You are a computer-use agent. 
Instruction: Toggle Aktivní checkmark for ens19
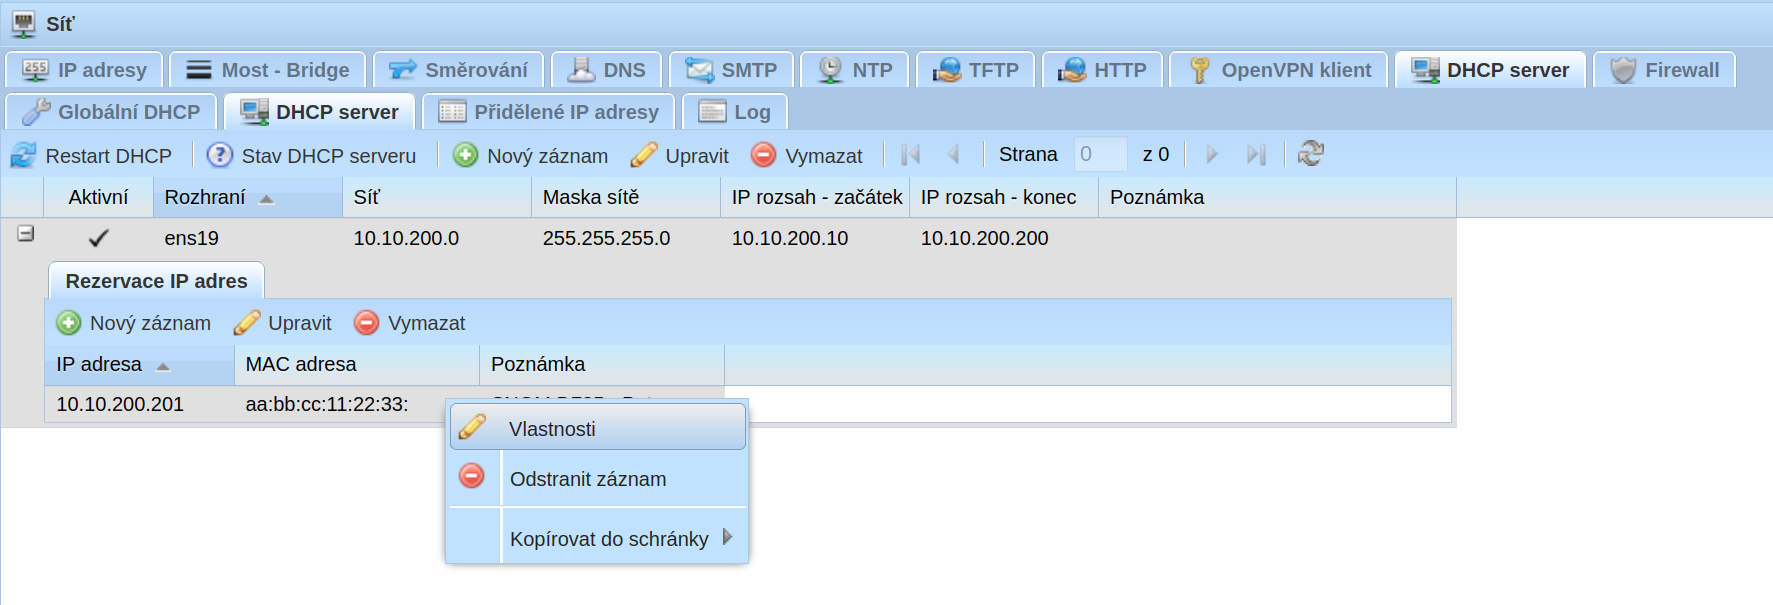tap(98, 238)
